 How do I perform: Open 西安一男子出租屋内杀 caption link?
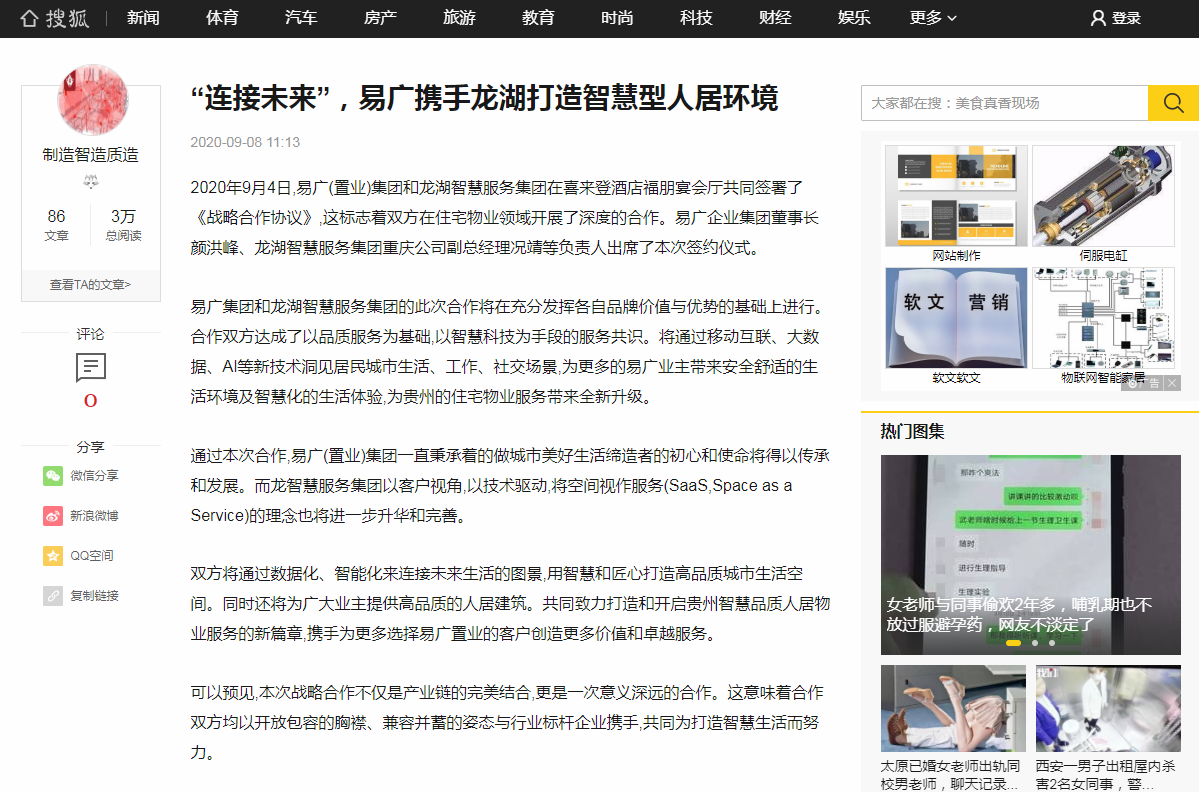(1106, 774)
